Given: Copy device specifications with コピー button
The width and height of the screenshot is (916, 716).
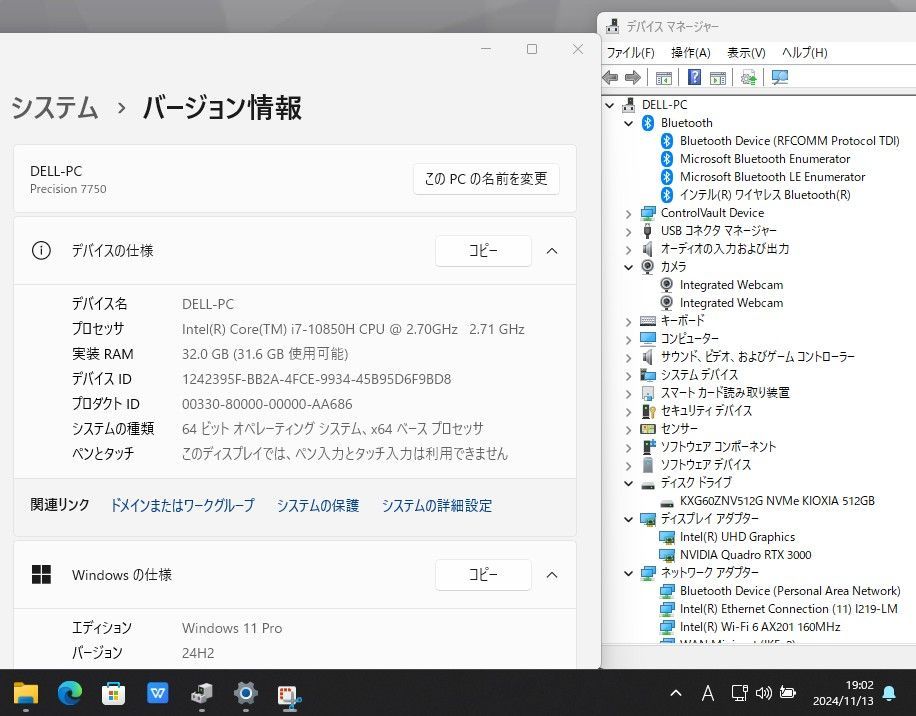Looking at the screenshot, I should coord(483,251).
